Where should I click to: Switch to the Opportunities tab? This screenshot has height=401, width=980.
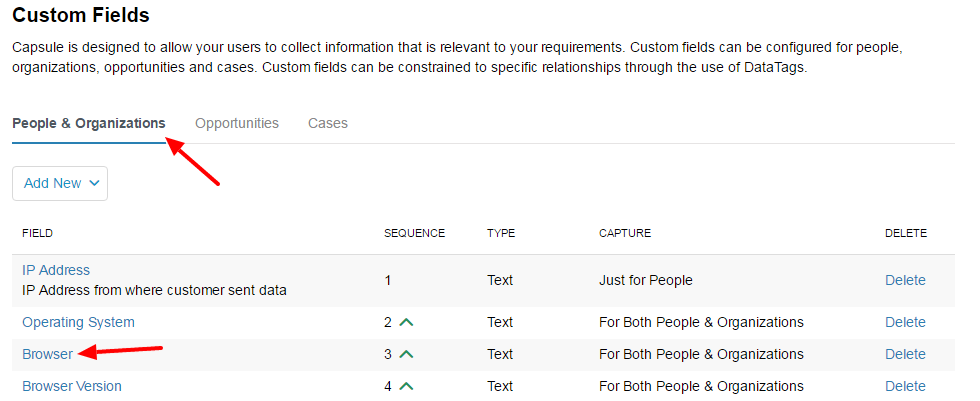point(237,123)
